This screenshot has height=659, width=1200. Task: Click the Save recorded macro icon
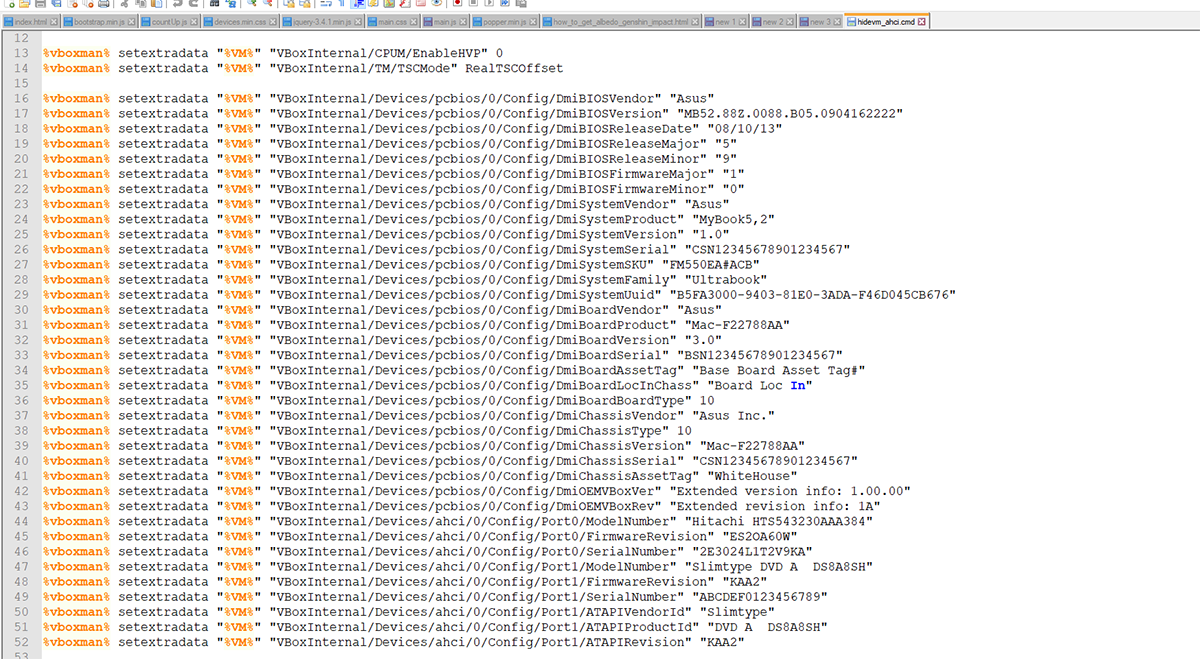coord(521,4)
